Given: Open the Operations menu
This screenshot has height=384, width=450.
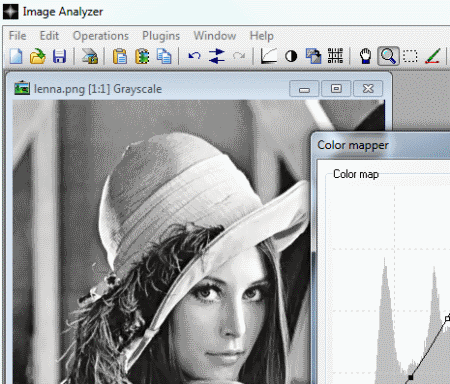Looking at the screenshot, I should pyautogui.click(x=101, y=36).
